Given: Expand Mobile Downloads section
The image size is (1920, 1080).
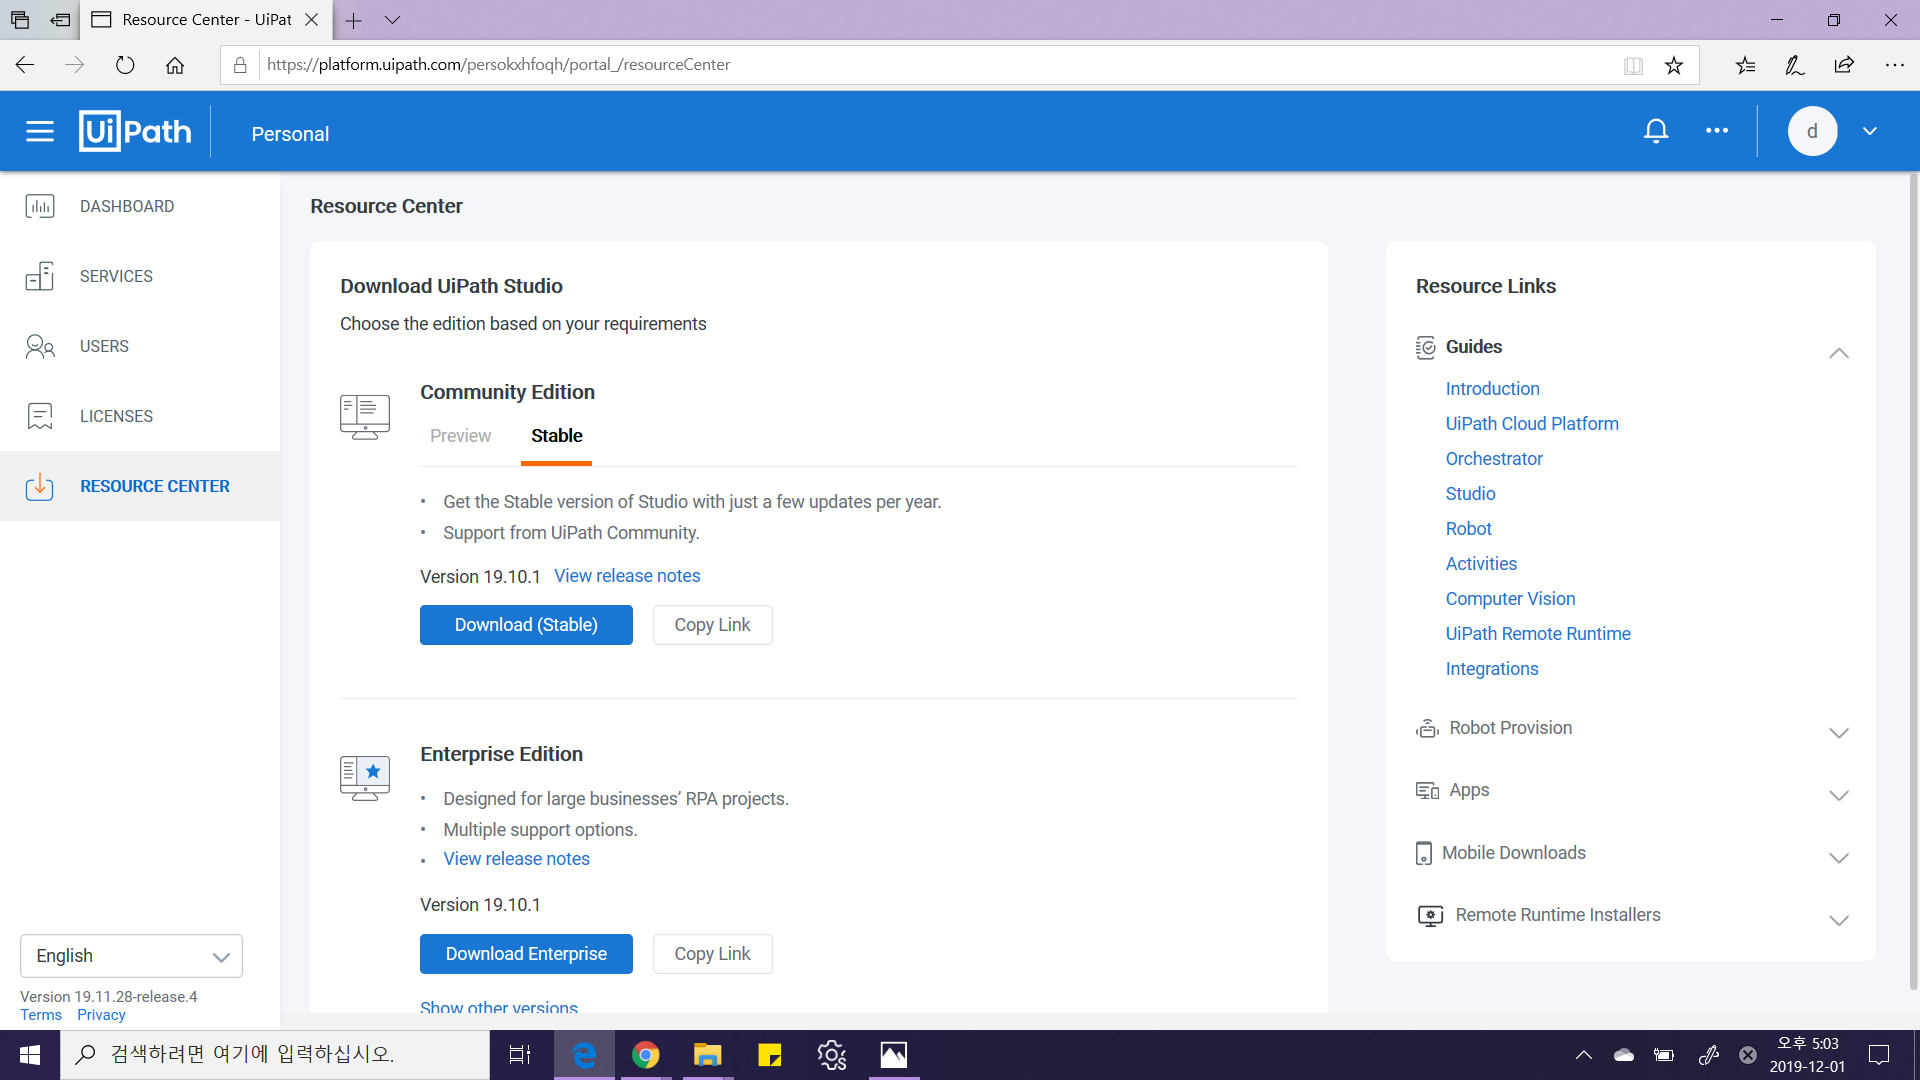Looking at the screenshot, I should click(1838, 857).
